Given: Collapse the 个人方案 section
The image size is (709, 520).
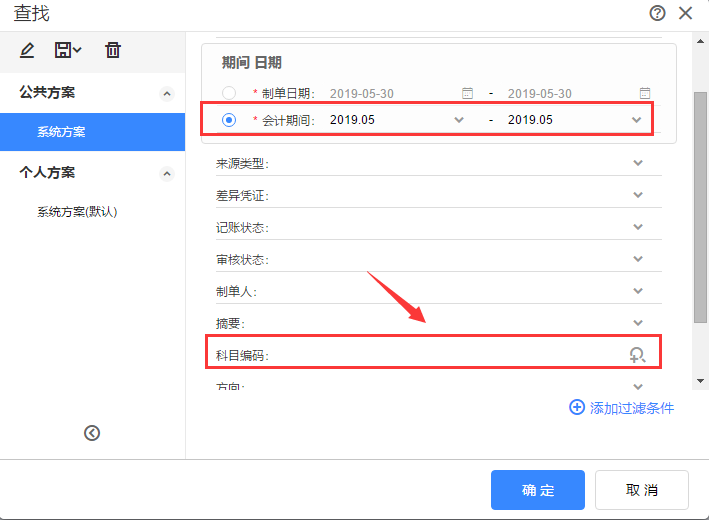Looking at the screenshot, I should tap(167, 174).
